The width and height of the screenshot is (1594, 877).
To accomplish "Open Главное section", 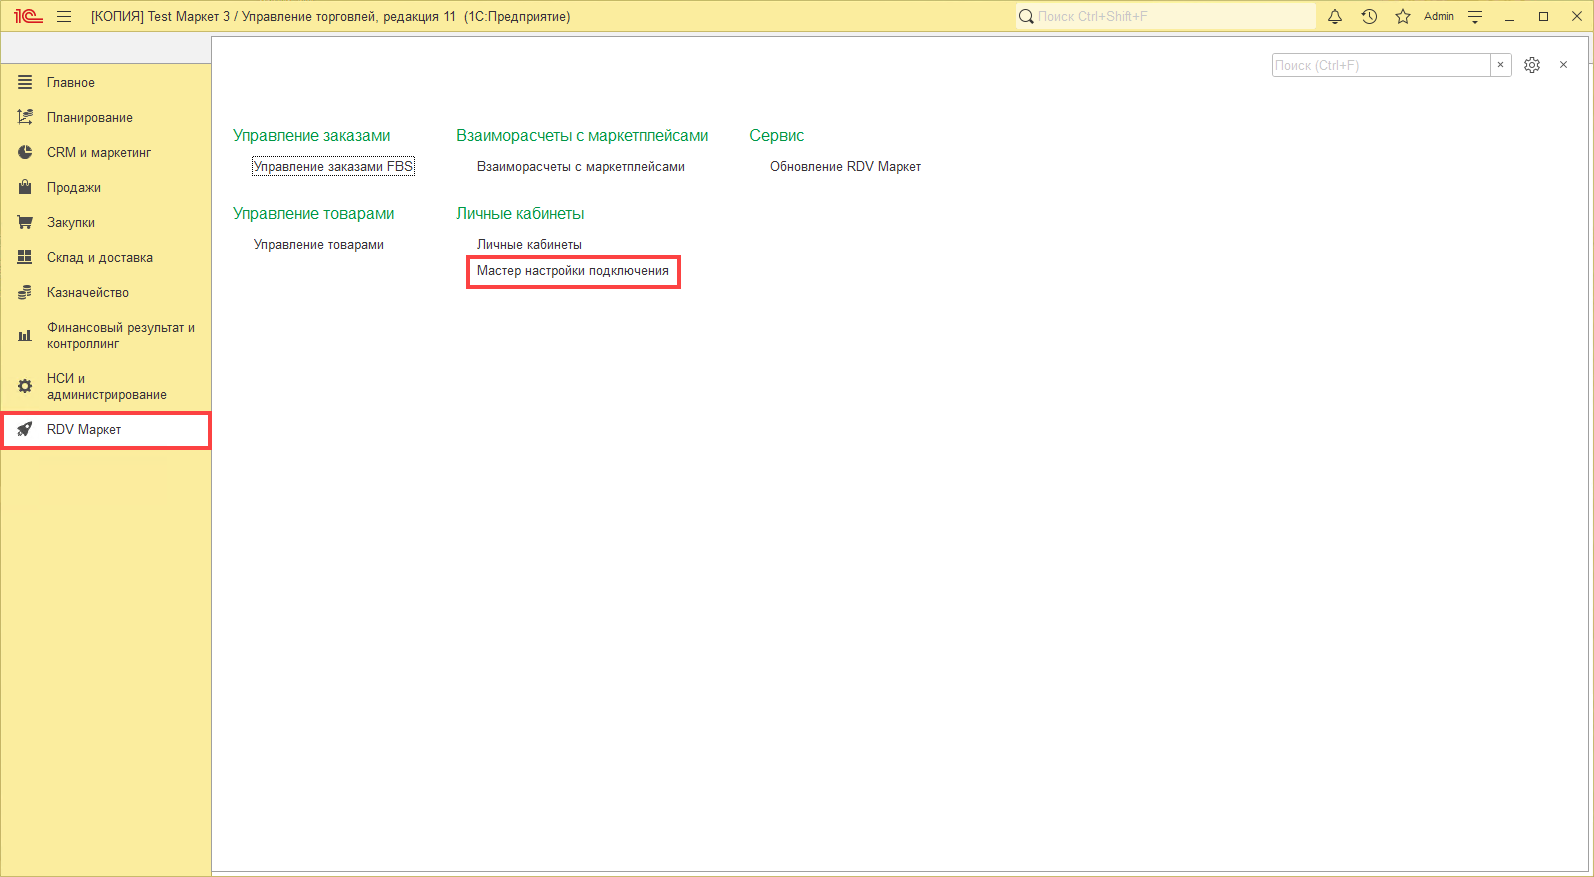I will pyautogui.click(x=106, y=82).
